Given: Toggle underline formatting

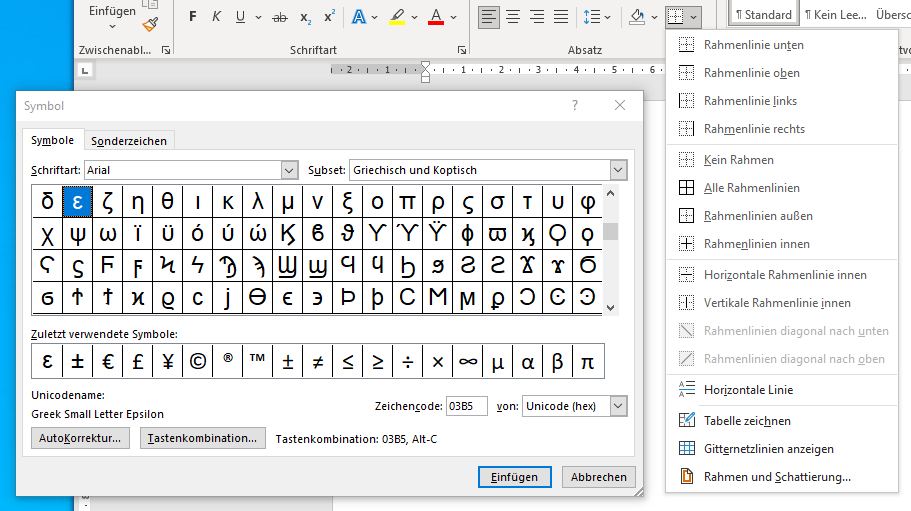Looking at the screenshot, I should (240, 17).
